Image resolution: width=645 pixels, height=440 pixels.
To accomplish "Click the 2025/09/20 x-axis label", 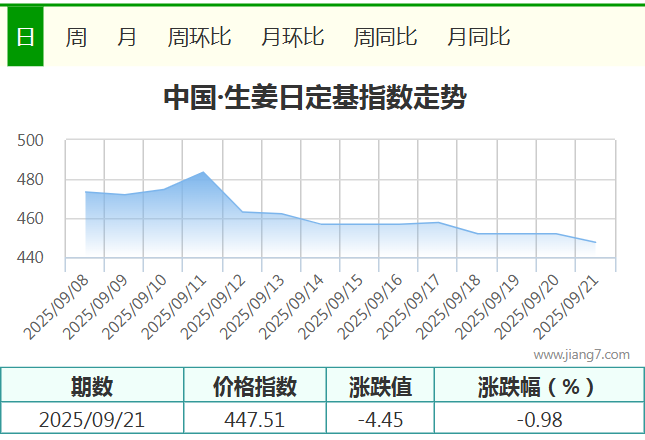I will coord(526,307).
